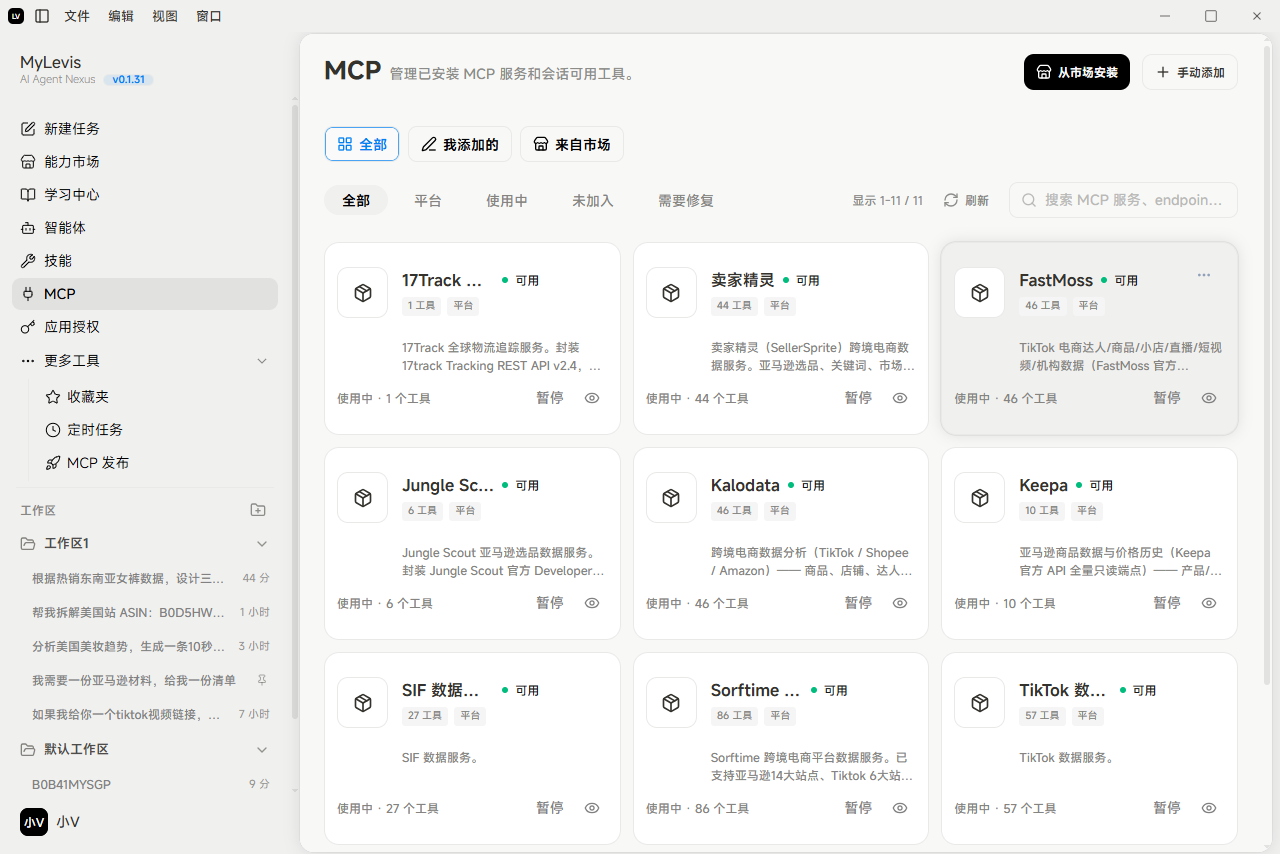This screenshot has width=1280, height=854.
Task: Open 学习中心 from the sidebar
Action: [x=145, y=195]
